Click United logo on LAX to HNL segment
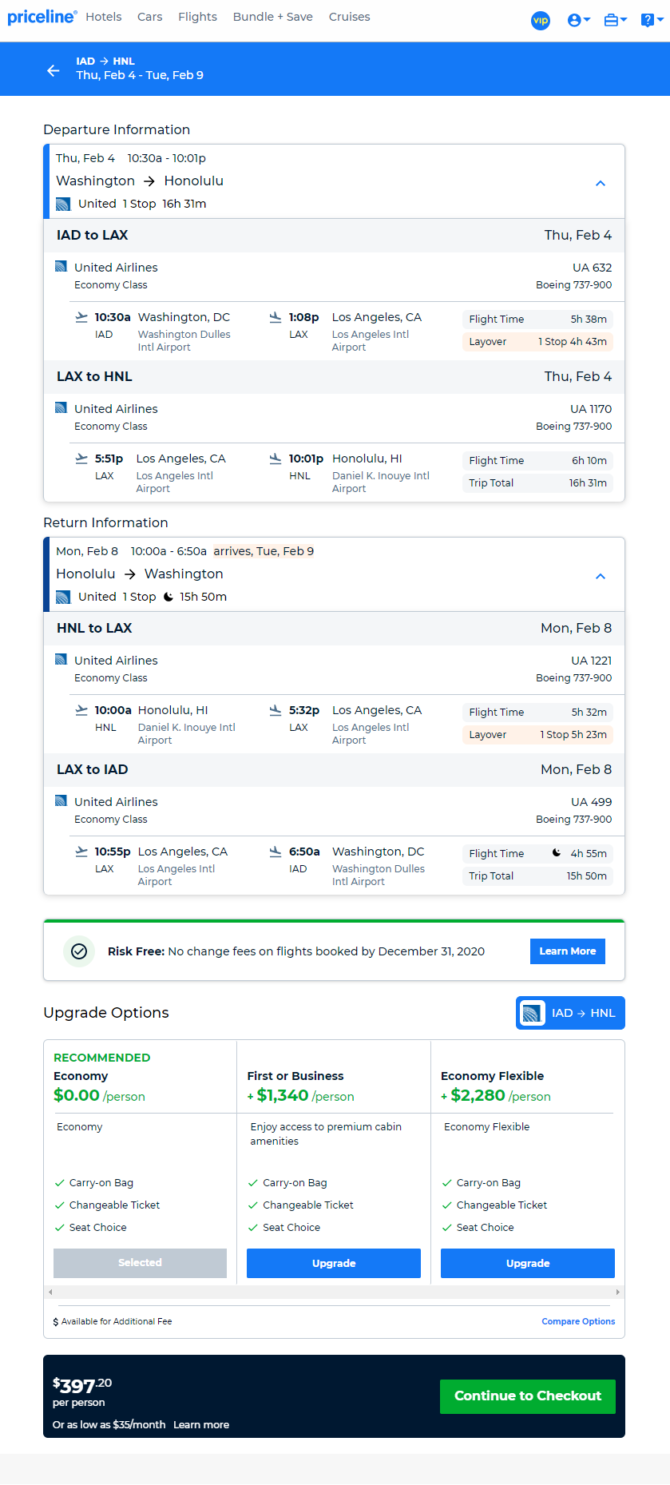 61,408
